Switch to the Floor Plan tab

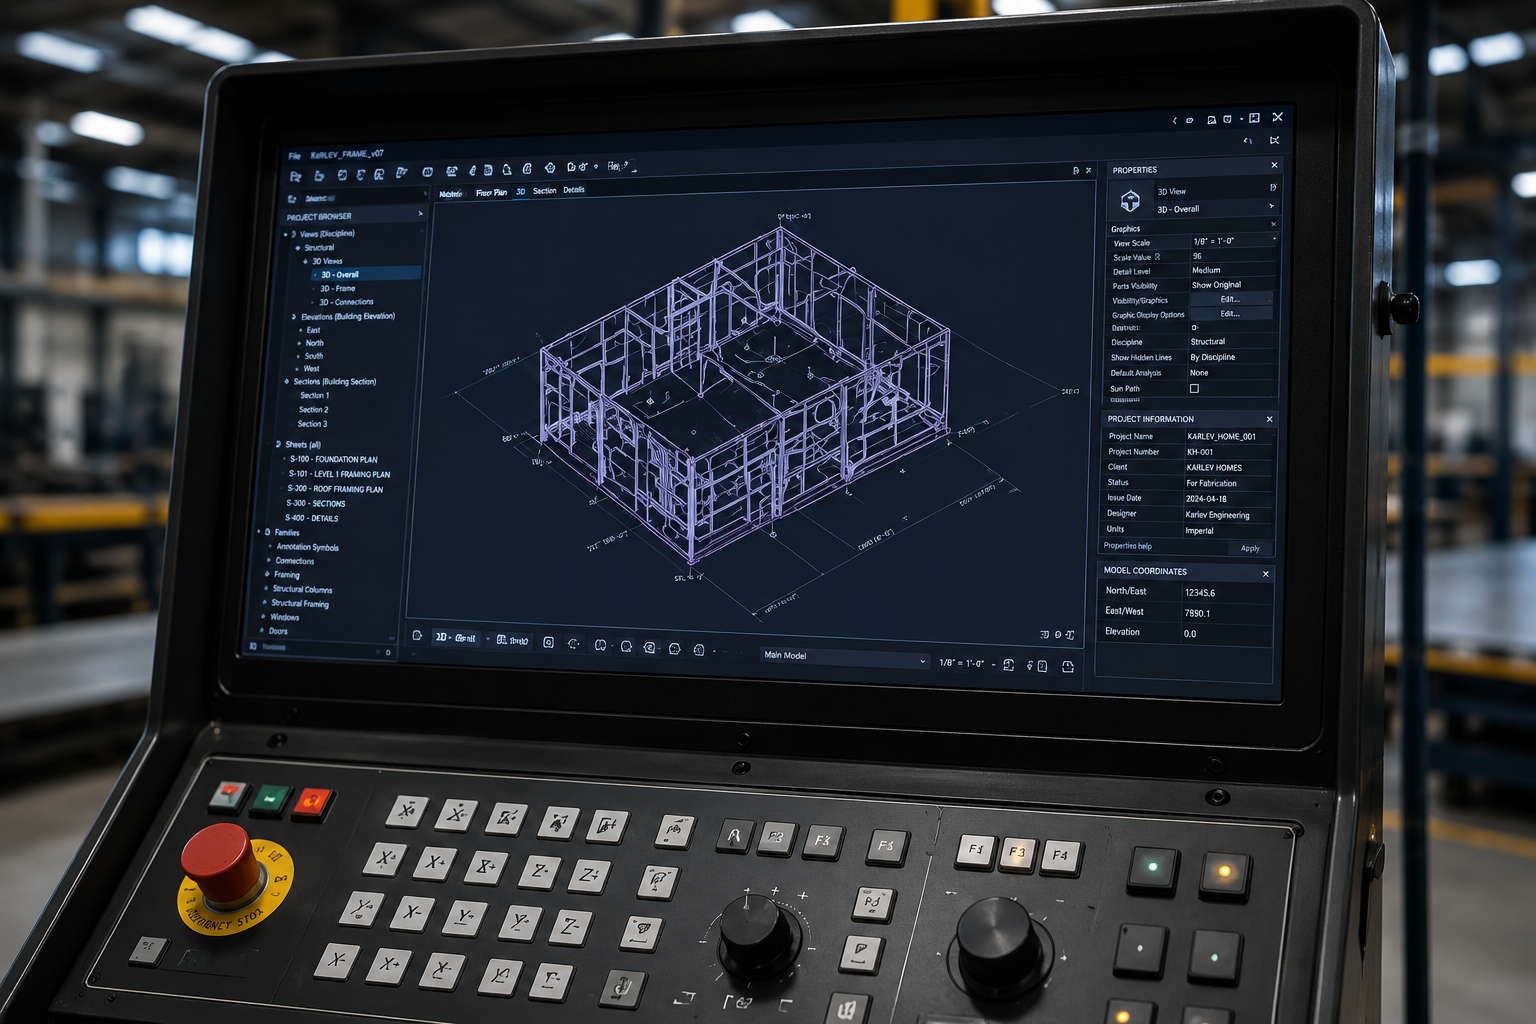coord(491,192)
